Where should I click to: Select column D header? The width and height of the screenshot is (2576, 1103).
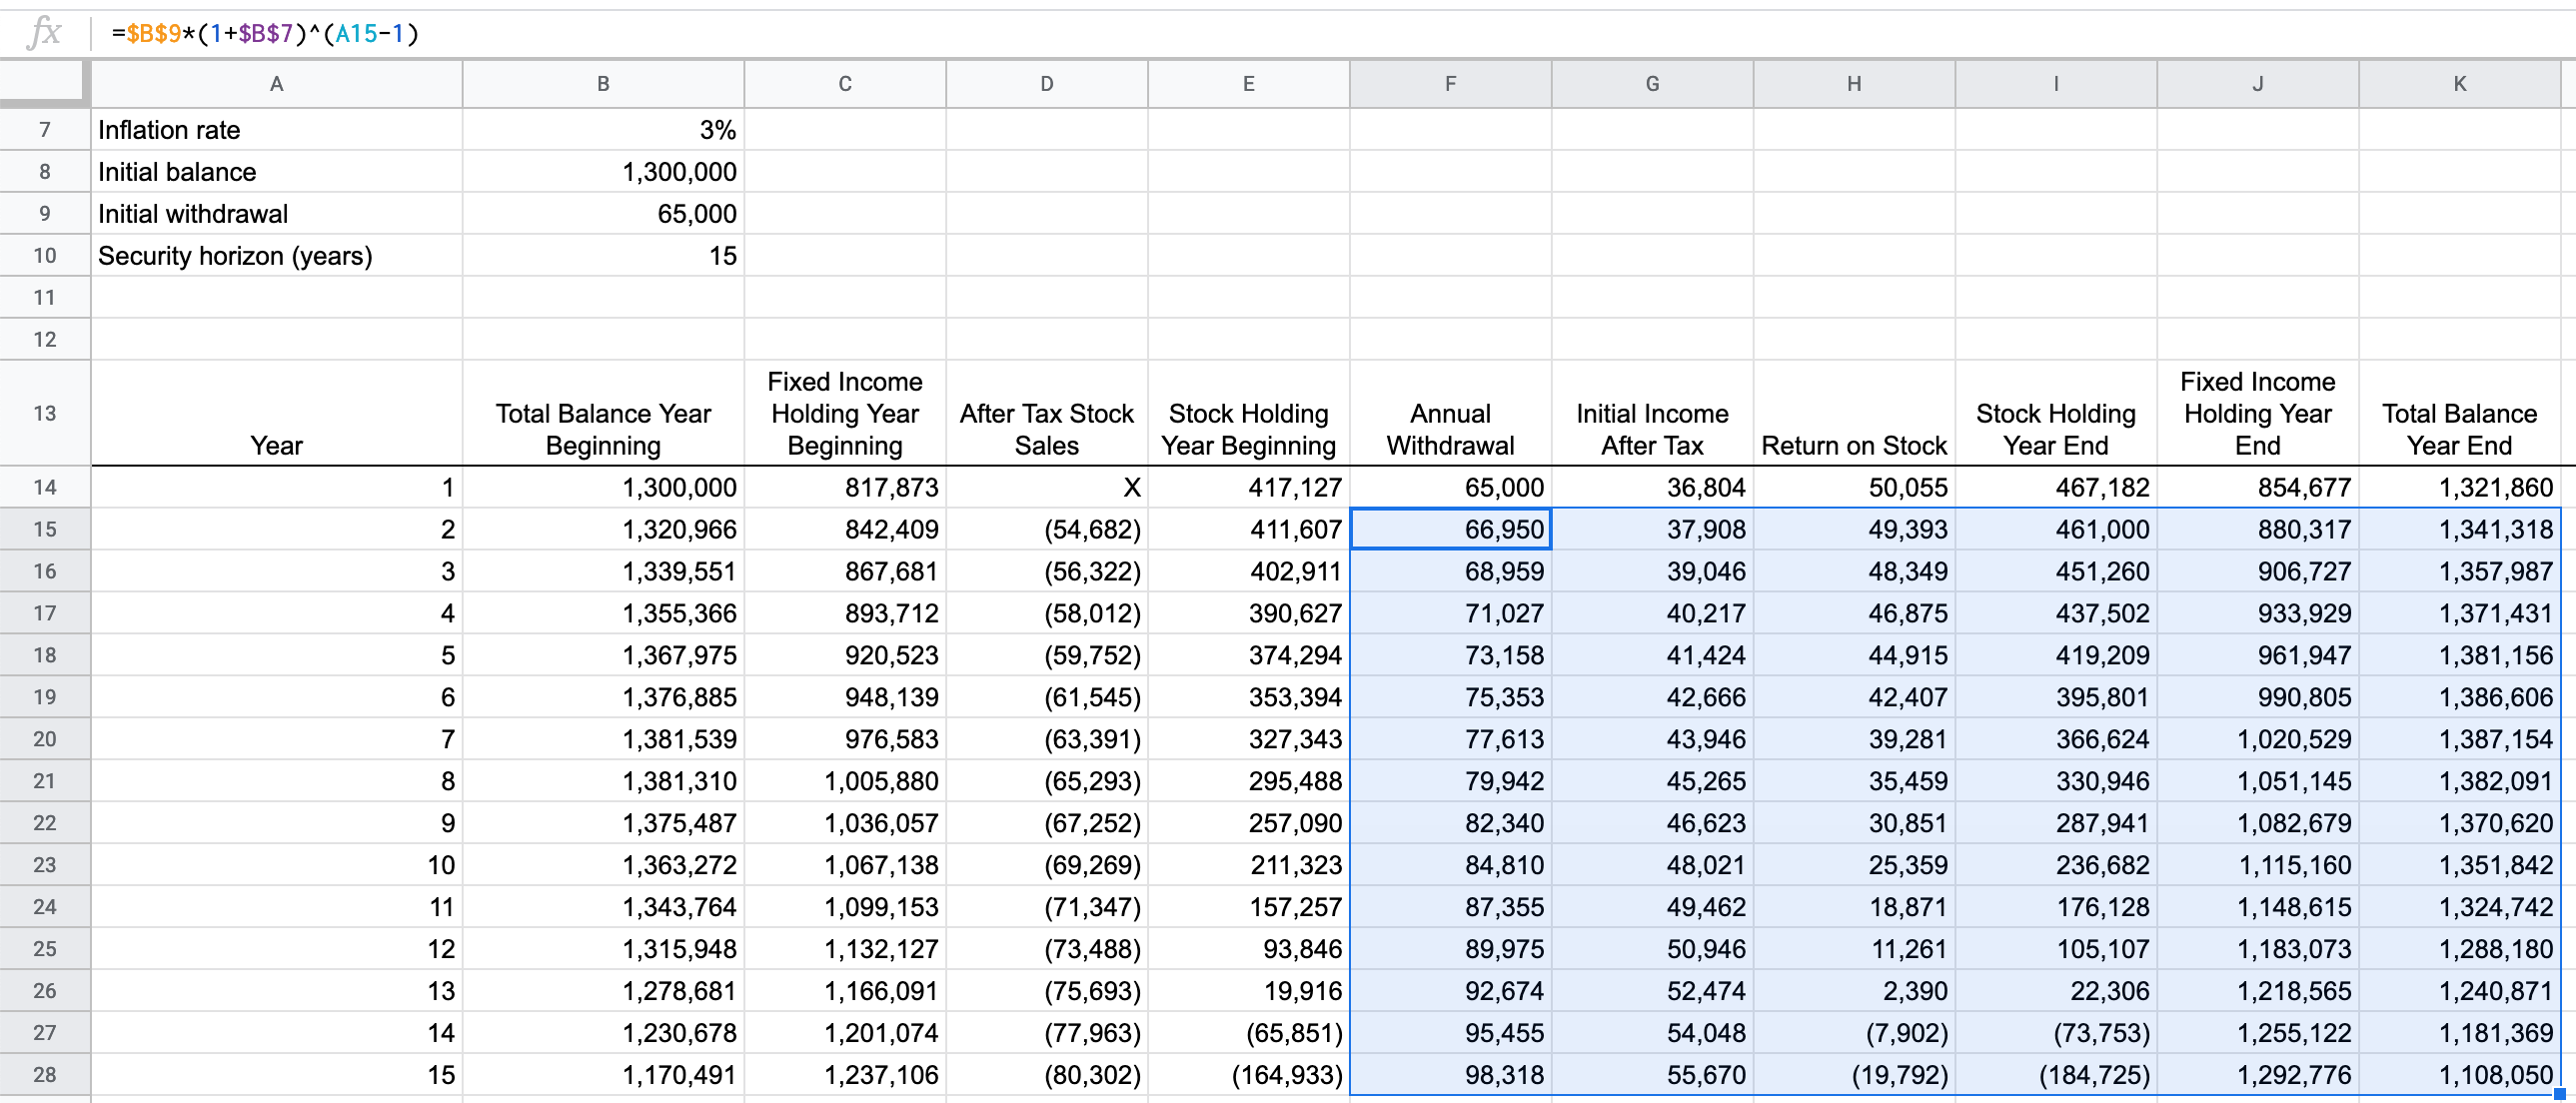tap(1047, 84)
